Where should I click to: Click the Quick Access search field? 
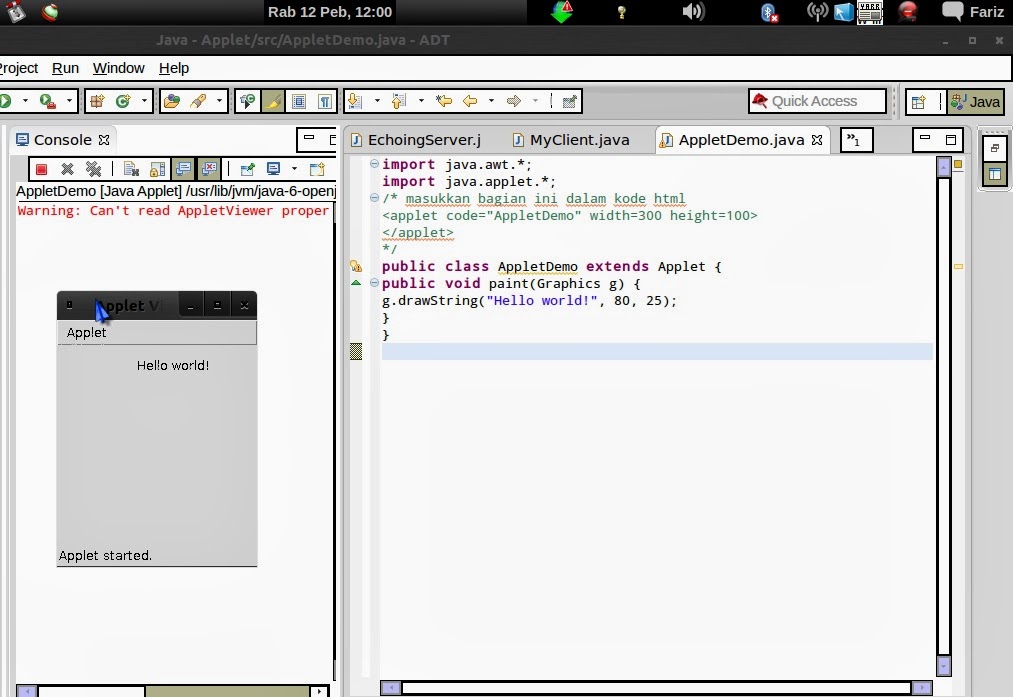click(x=815, y=101)
